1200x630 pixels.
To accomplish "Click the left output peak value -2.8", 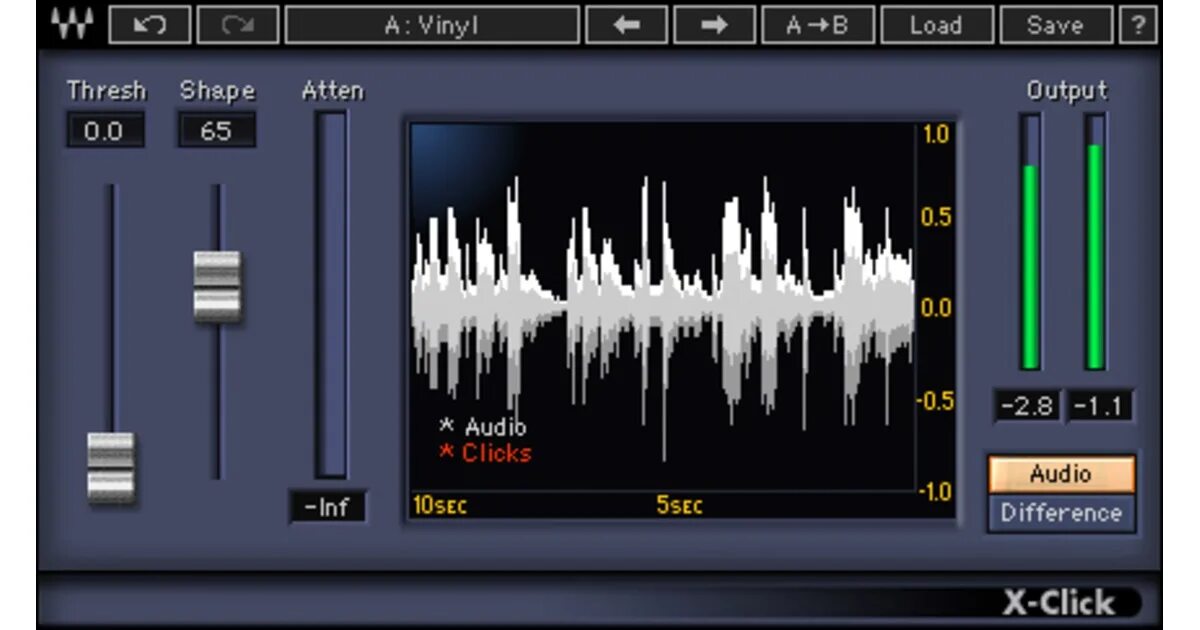I will coord(1026,406).
